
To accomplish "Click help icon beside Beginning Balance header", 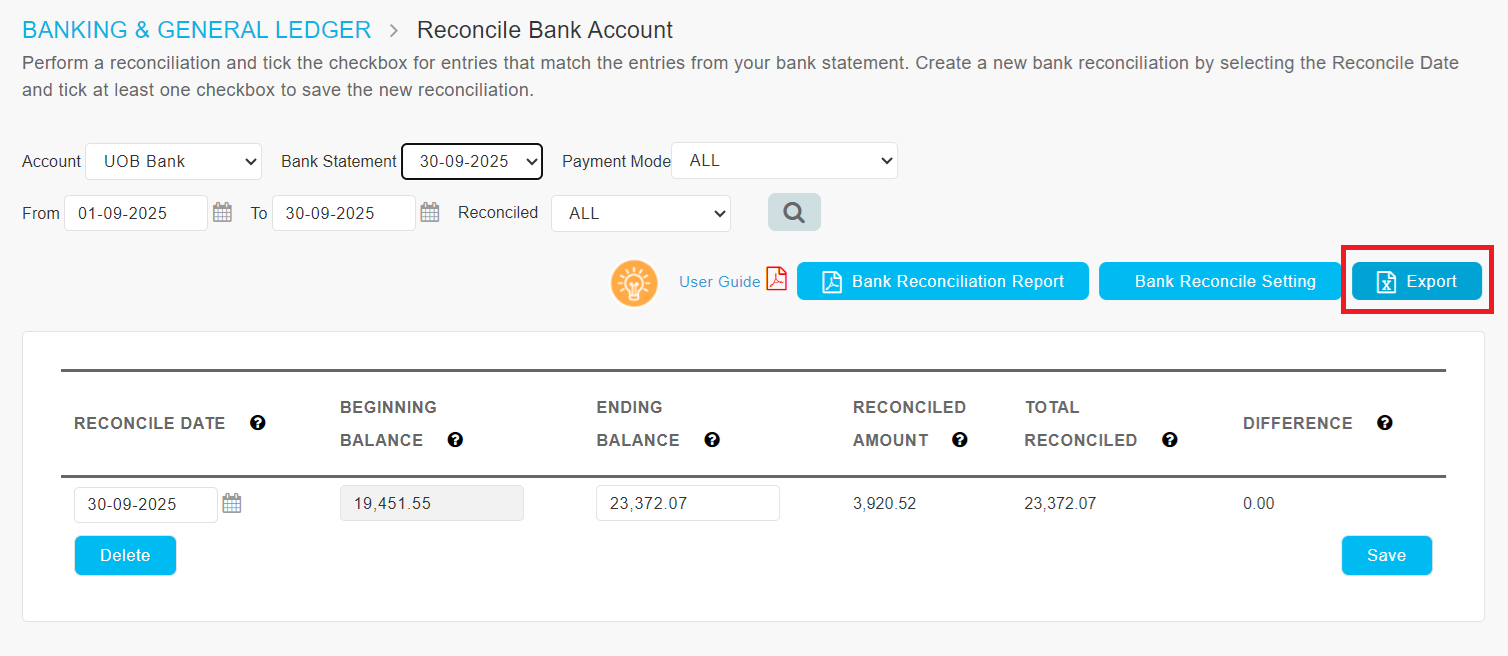I will click(x=455, y=440).
